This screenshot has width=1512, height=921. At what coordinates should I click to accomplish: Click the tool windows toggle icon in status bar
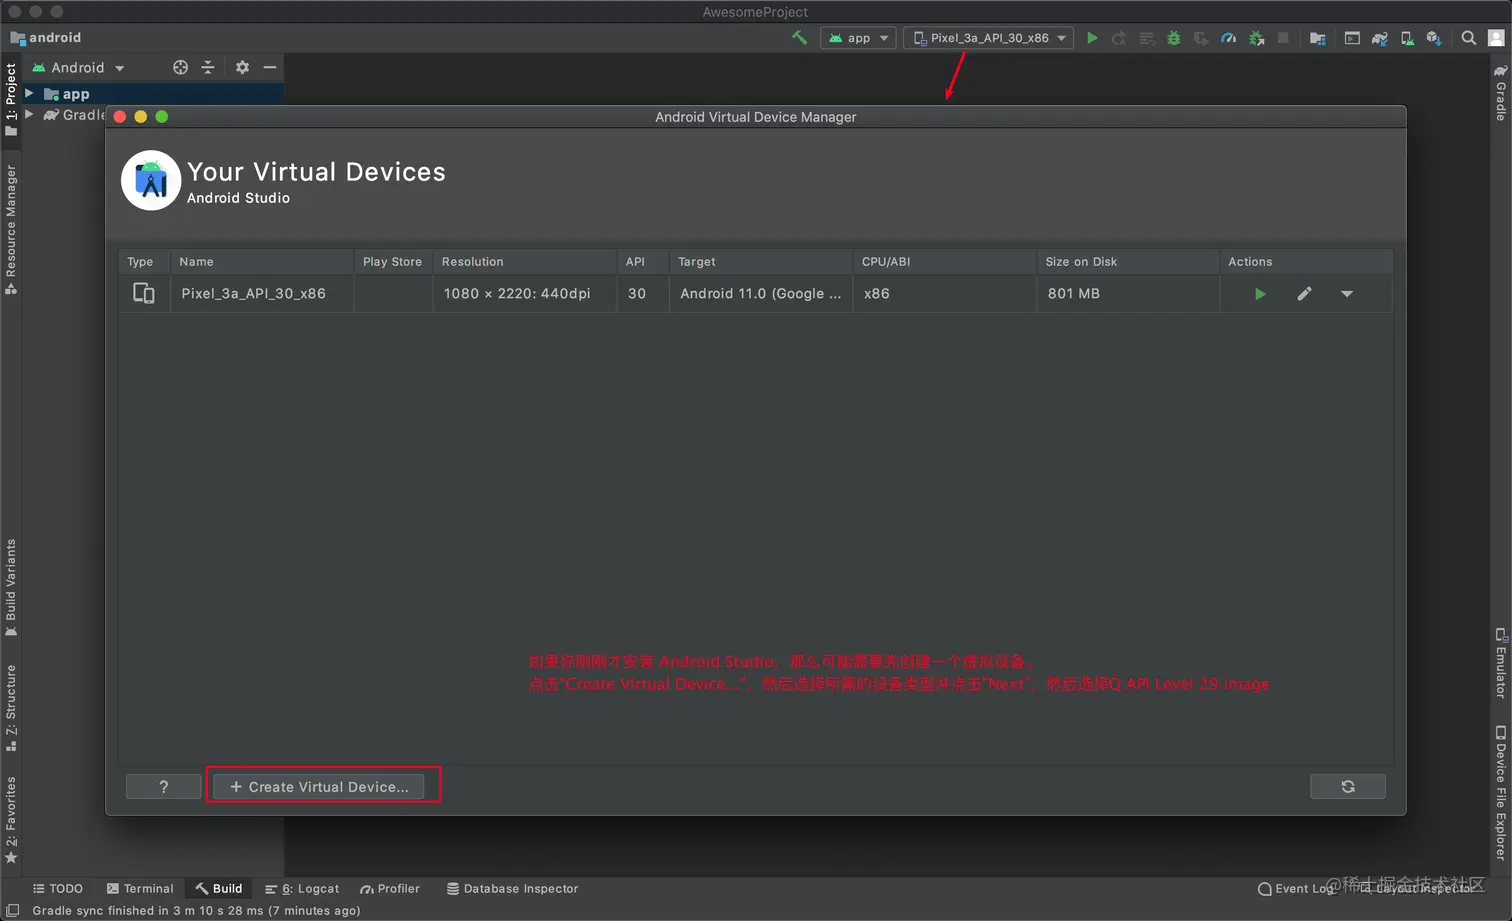click(13, 910)
